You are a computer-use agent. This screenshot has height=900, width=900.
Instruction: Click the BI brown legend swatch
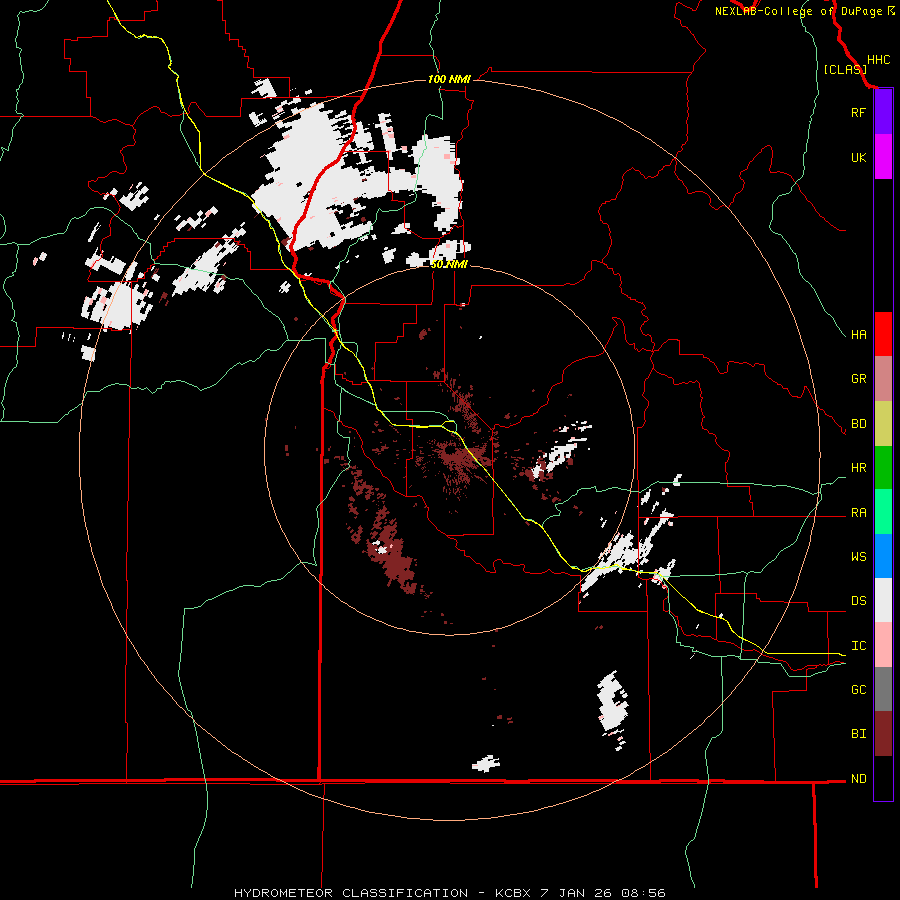click(883, 734)
